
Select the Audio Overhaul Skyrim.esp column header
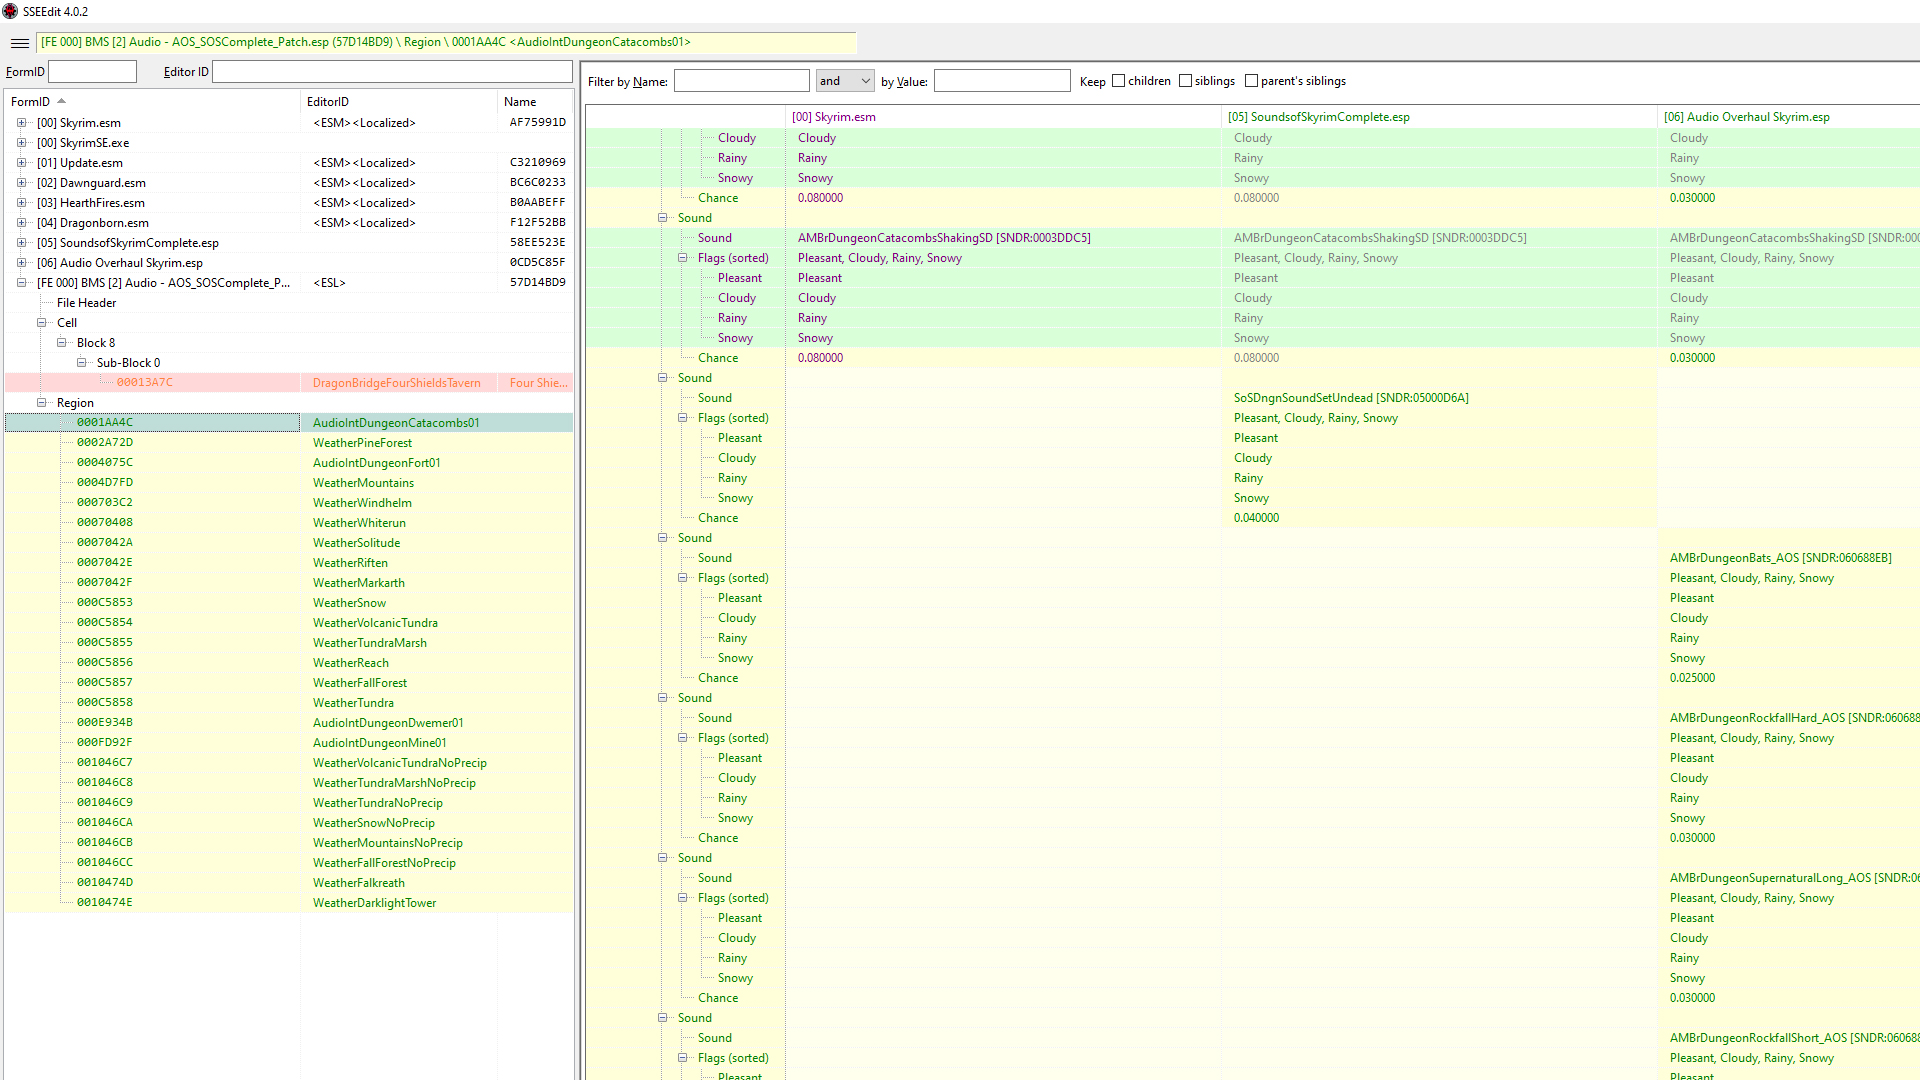click(x=1746, y=117)
